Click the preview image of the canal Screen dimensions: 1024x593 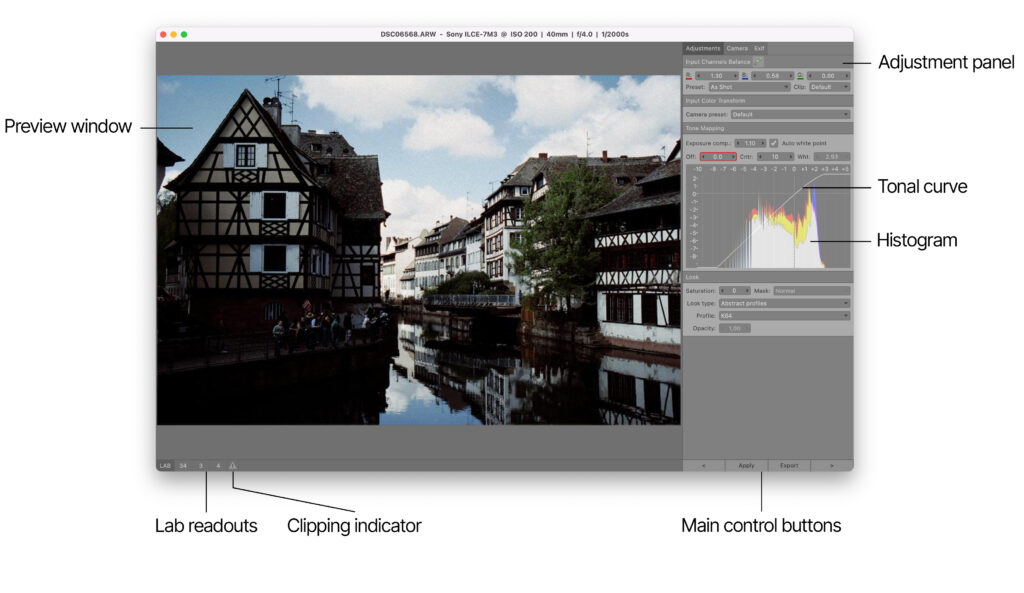(419, 250)
